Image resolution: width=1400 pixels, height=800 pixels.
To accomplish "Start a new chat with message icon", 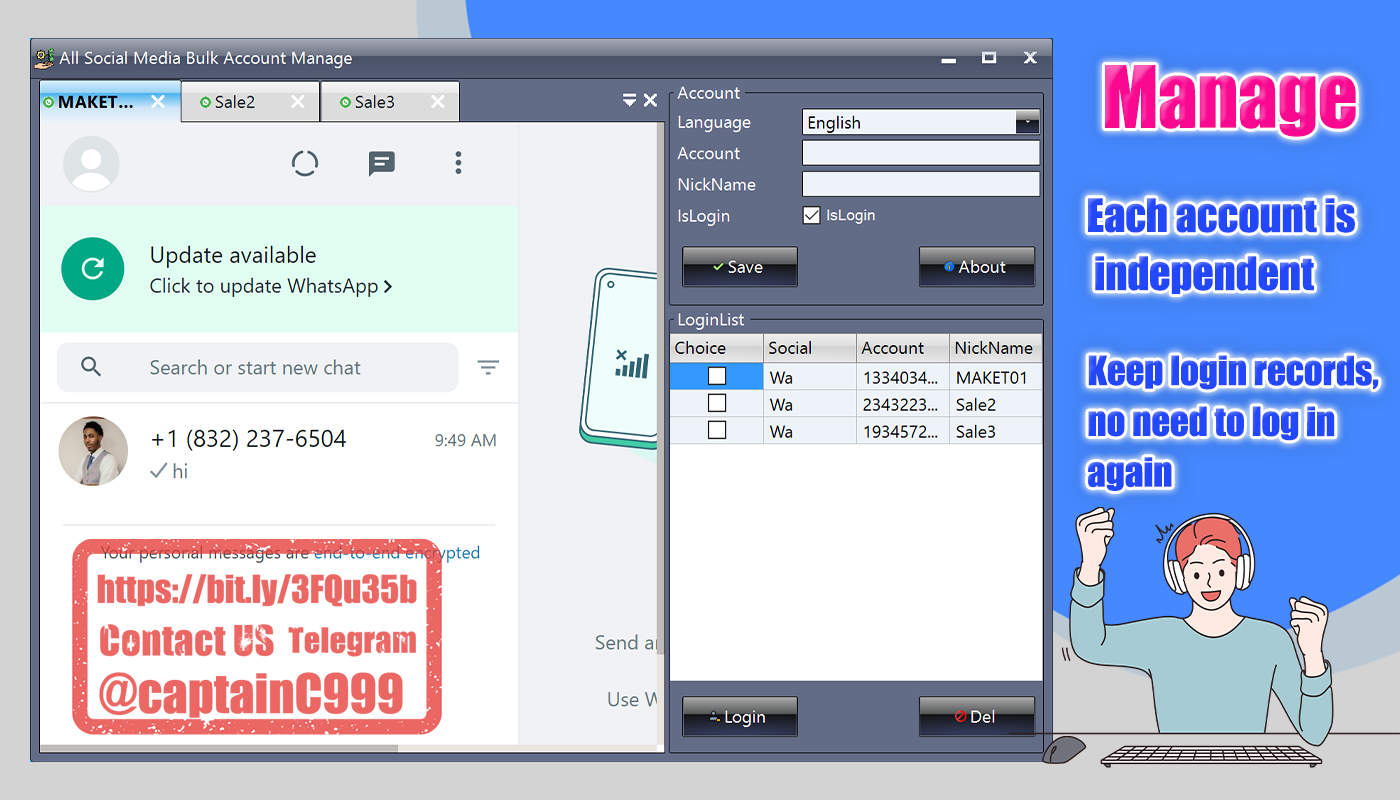I will pyautogui.click(x=382, y=164).
